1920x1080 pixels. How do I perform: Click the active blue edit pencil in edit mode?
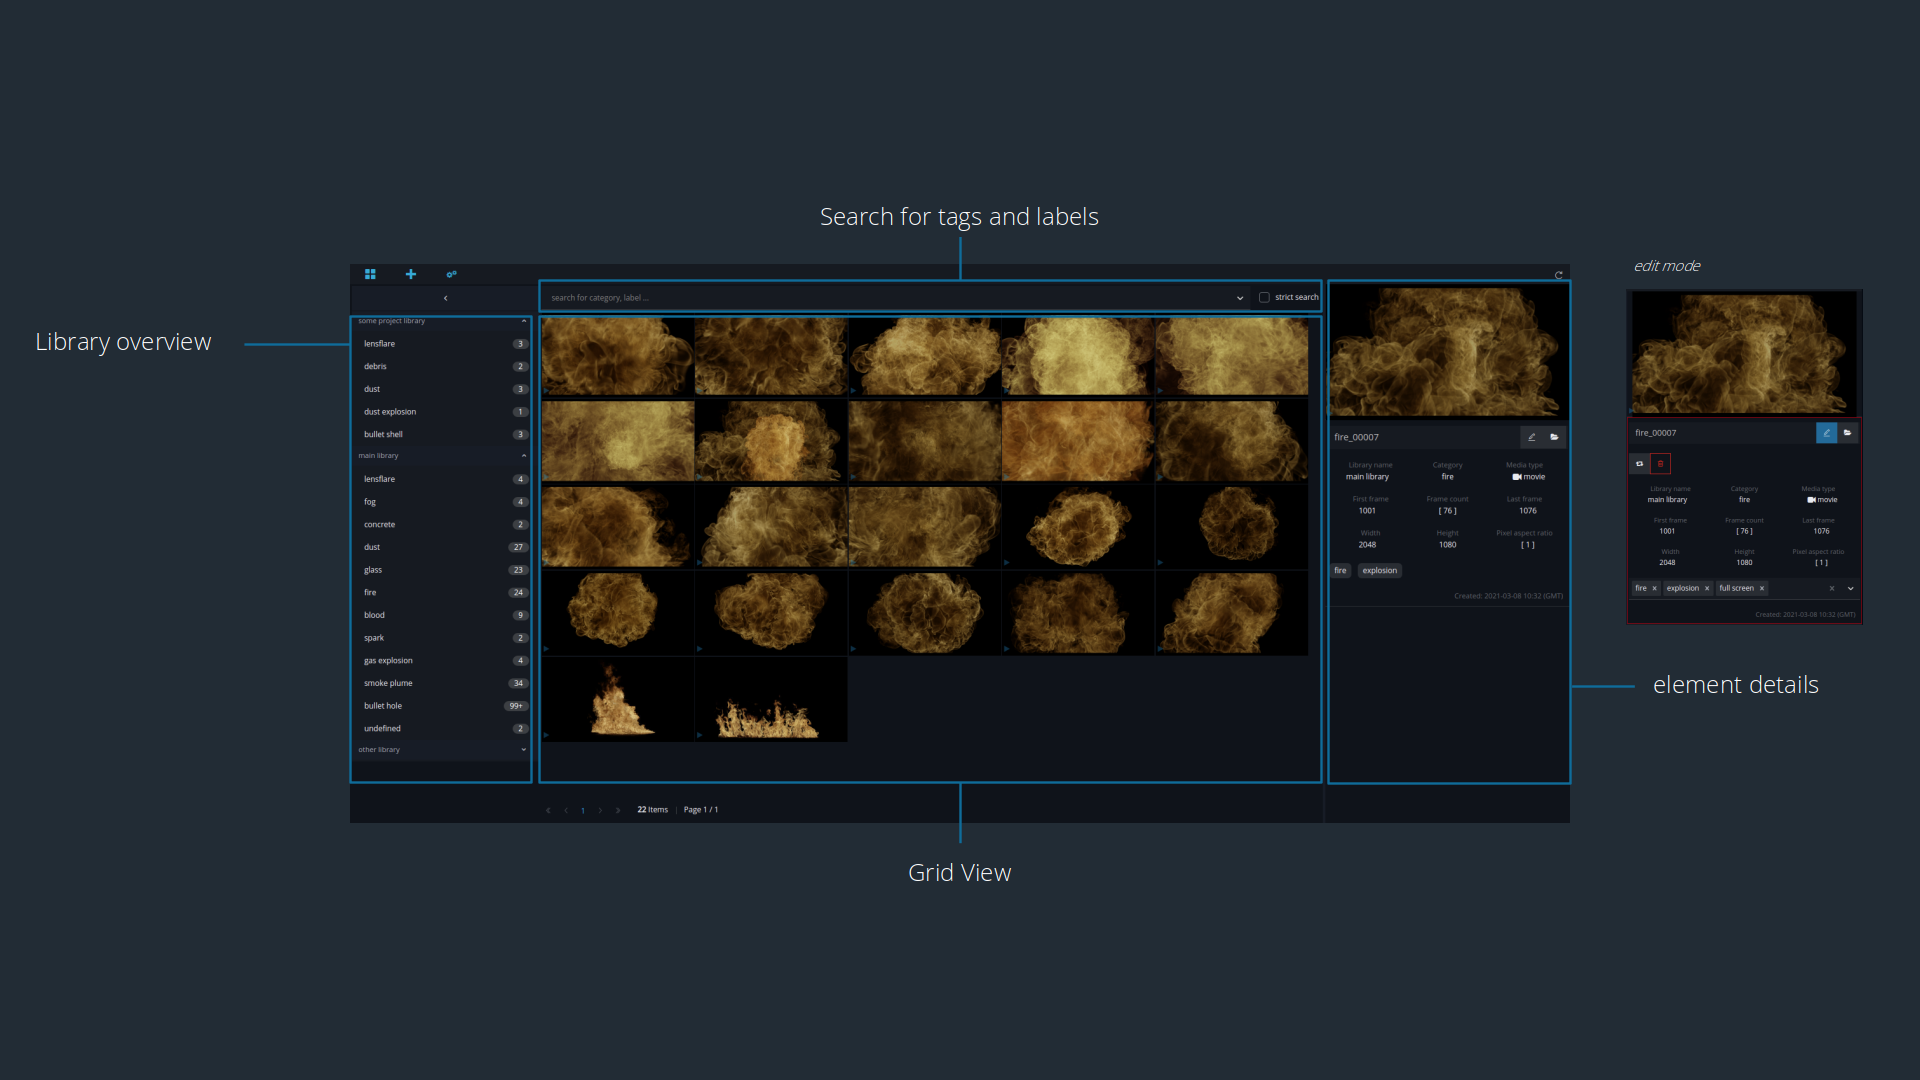point(1826,433)
